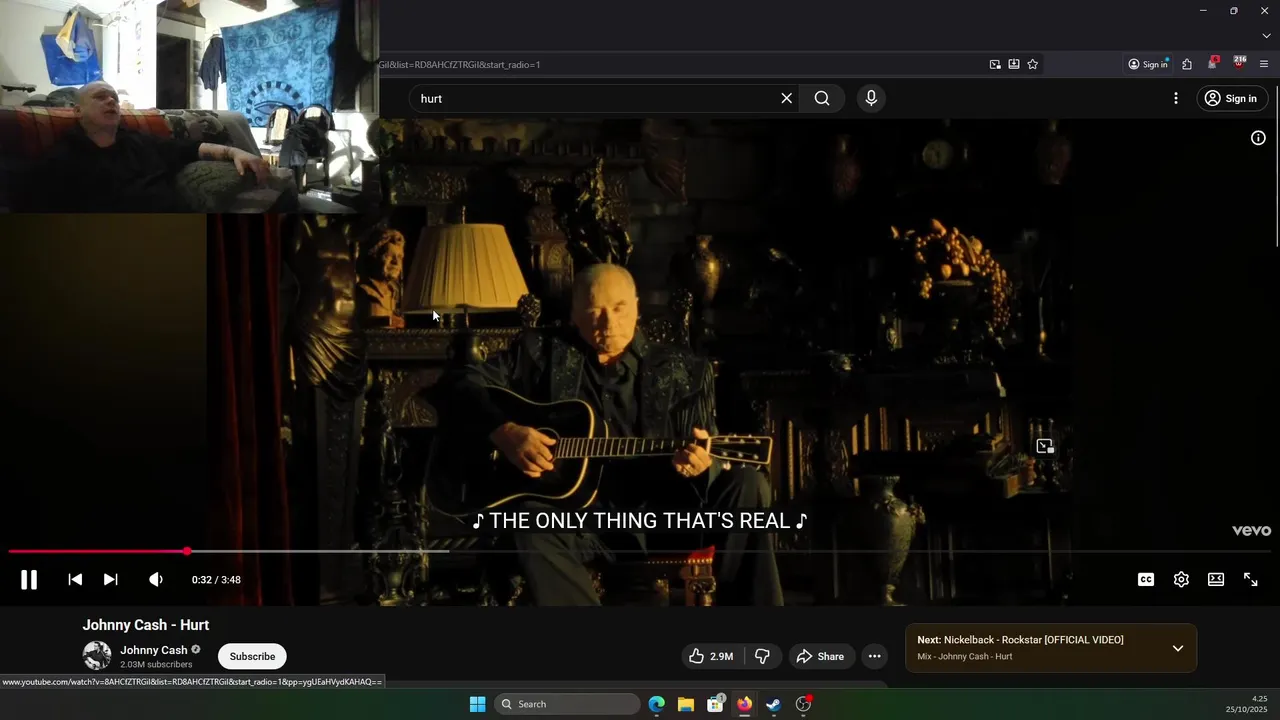Viewport: 1280px width, 720px height.
Task: Click the picture-in-picture overlay icon on video
Action: coord(1045,447)
